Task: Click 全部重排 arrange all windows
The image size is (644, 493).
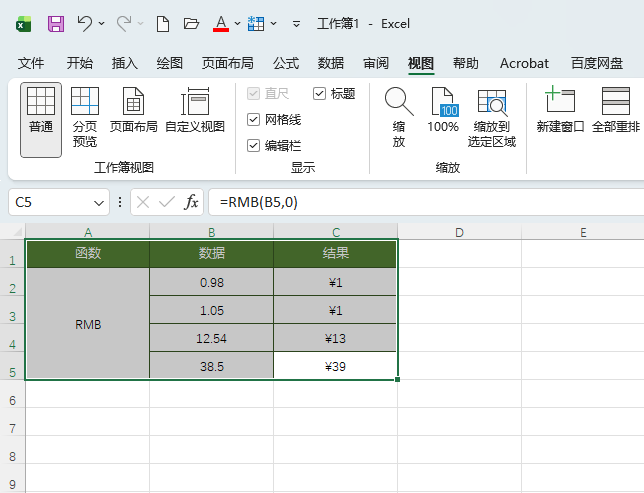Action: coord(616,109)
